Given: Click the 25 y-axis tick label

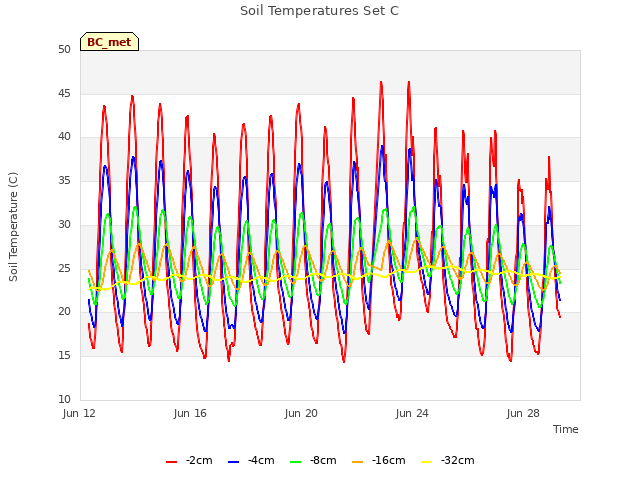Looking at the screenshot, I should [x=64, y=269].
